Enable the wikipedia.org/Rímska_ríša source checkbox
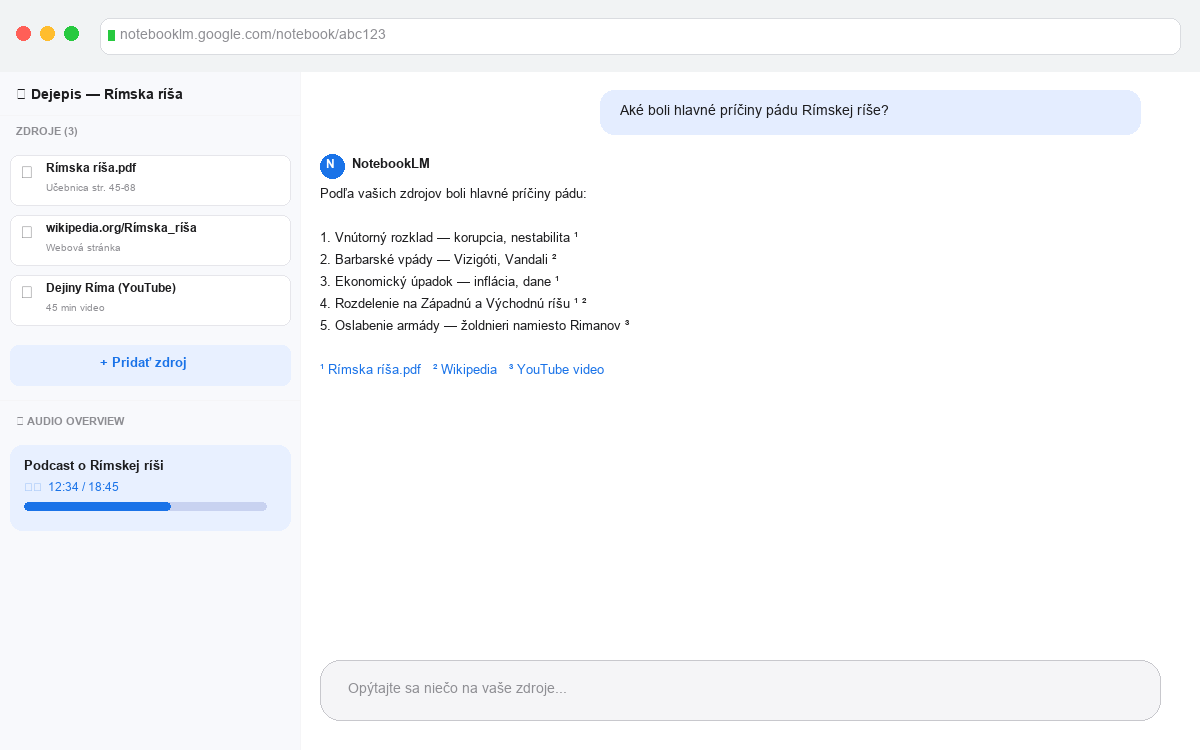 click(x=26, y=231)
